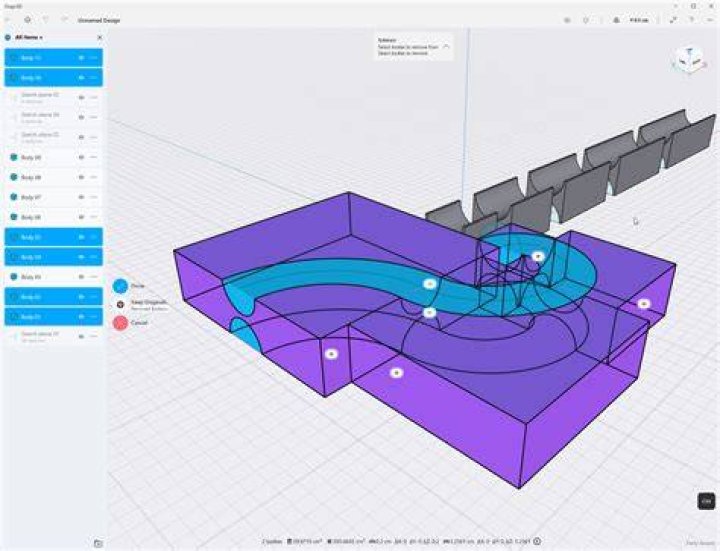Image resolution: width=720 pixels, height=551 pixels.
Task: Deselect the highlighted Body 05 row
Action: click(x=54, y=237)
